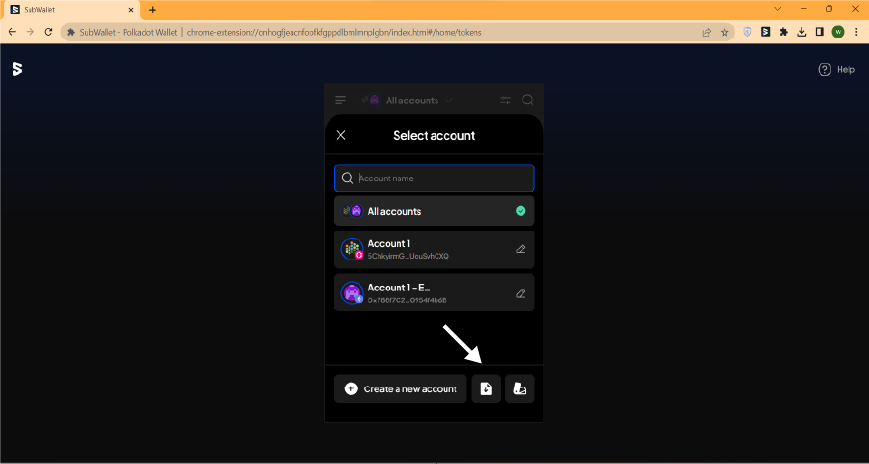The width and height of the screenshot is (869, 464).
Task: Open SubWallet extension in browser toolbar
Action: 765,32
